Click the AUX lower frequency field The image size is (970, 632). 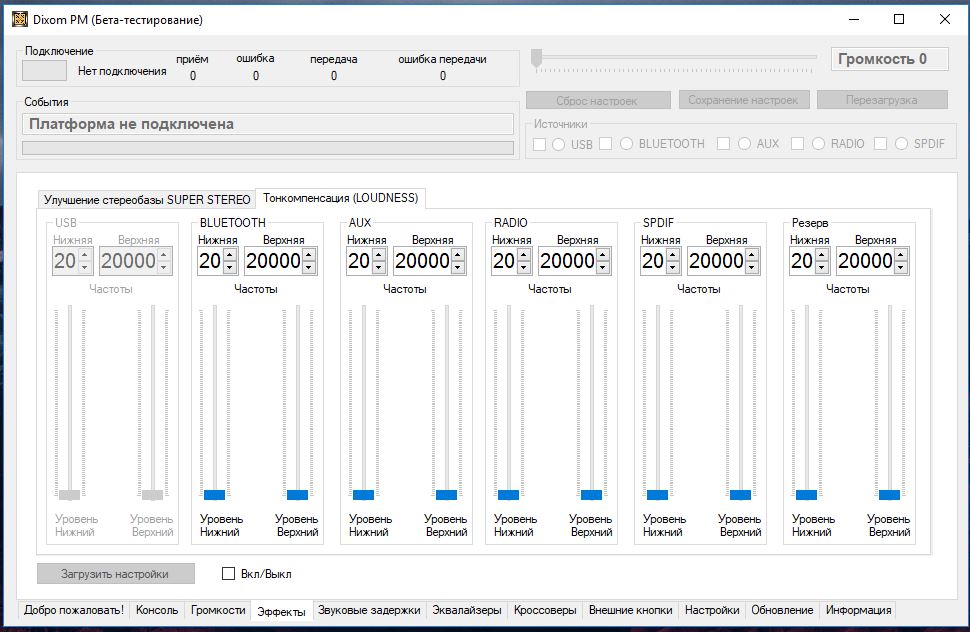358,261
